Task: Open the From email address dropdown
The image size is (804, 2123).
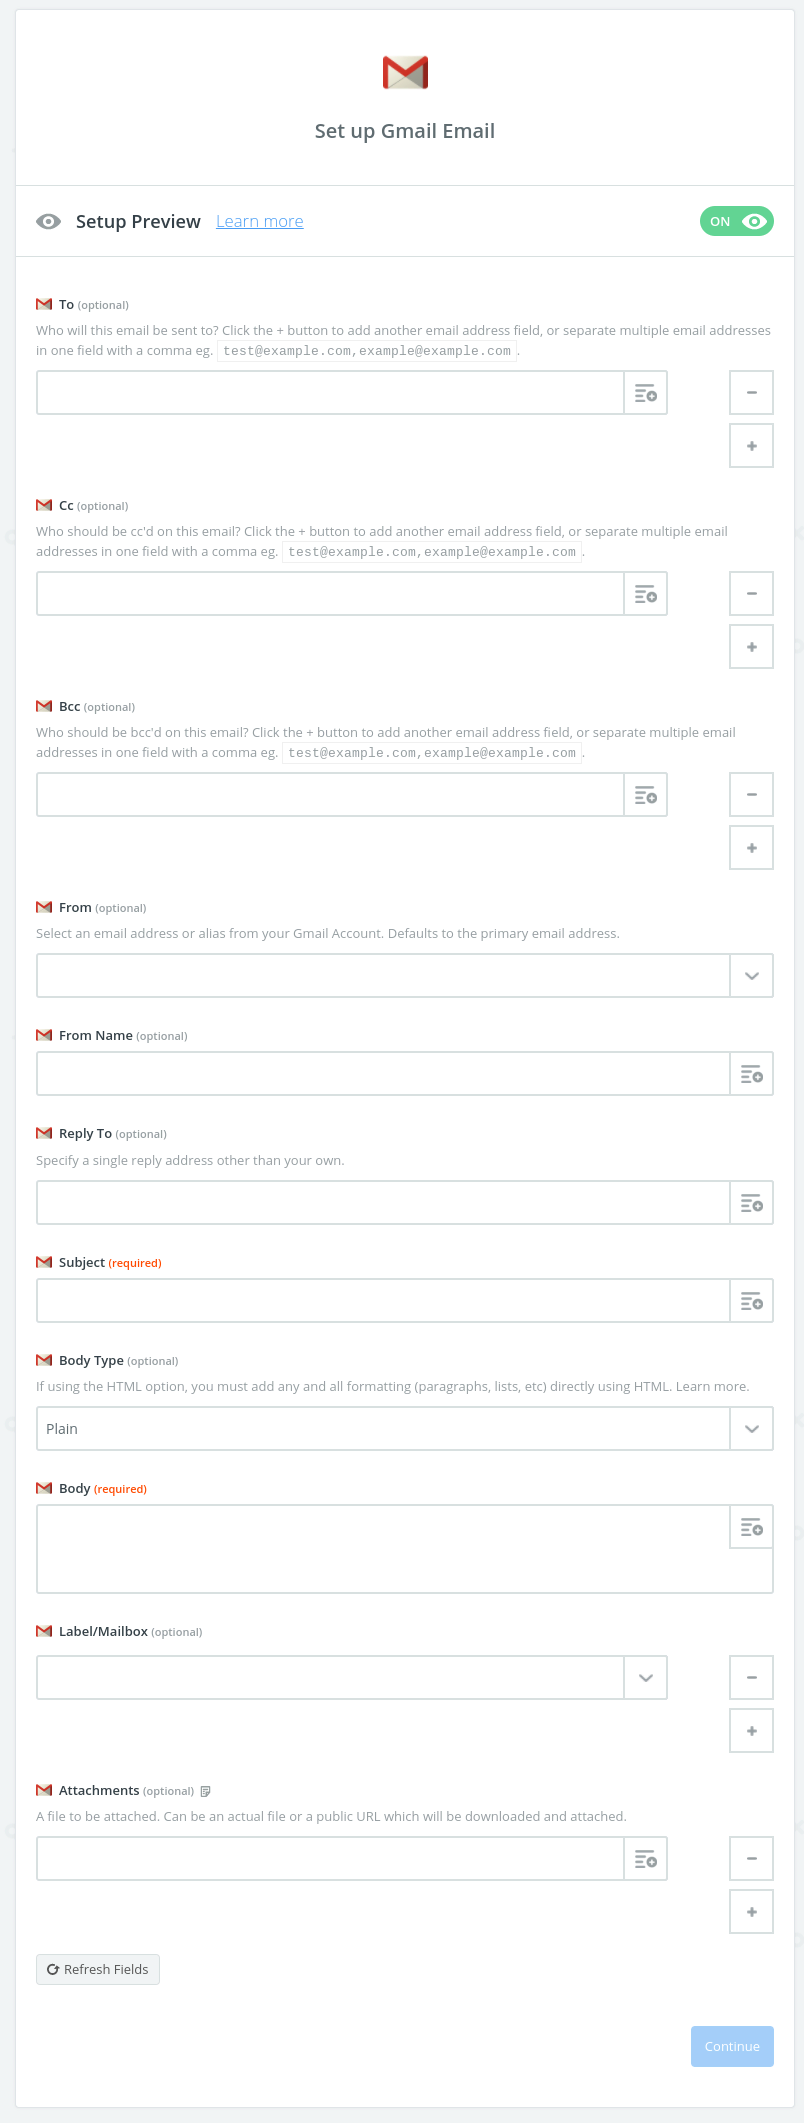Action: coord(752,976)
